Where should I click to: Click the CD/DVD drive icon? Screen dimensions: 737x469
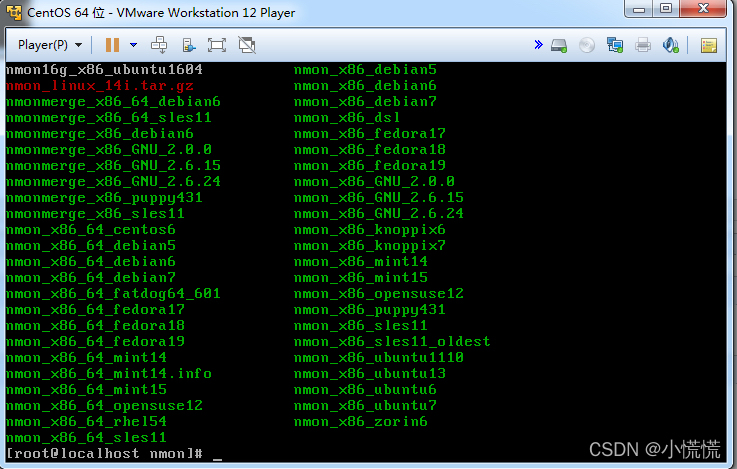[x=587, y=45]
